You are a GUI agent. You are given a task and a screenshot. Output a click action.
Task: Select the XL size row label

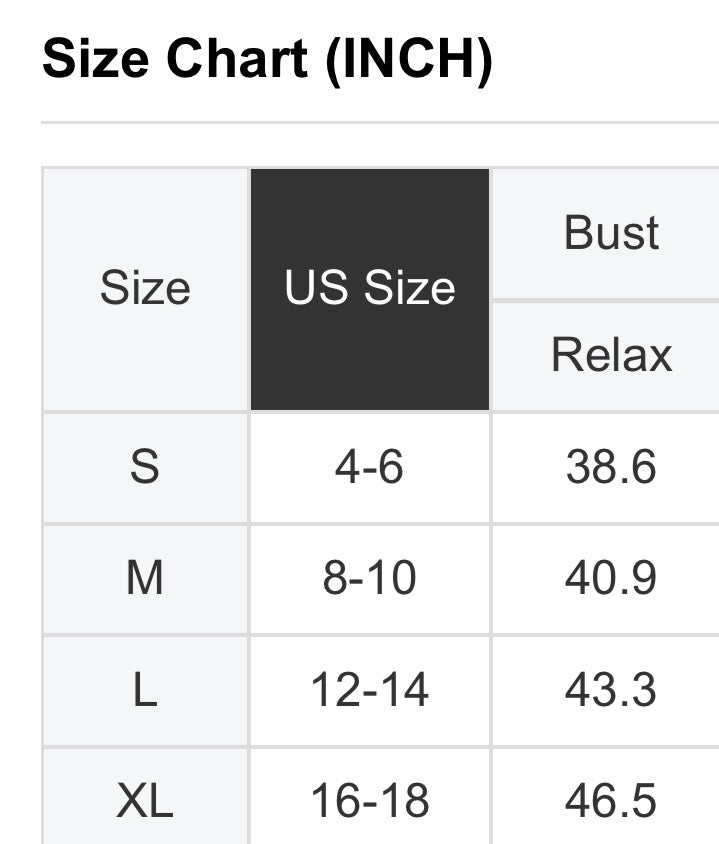coord(145,801)
